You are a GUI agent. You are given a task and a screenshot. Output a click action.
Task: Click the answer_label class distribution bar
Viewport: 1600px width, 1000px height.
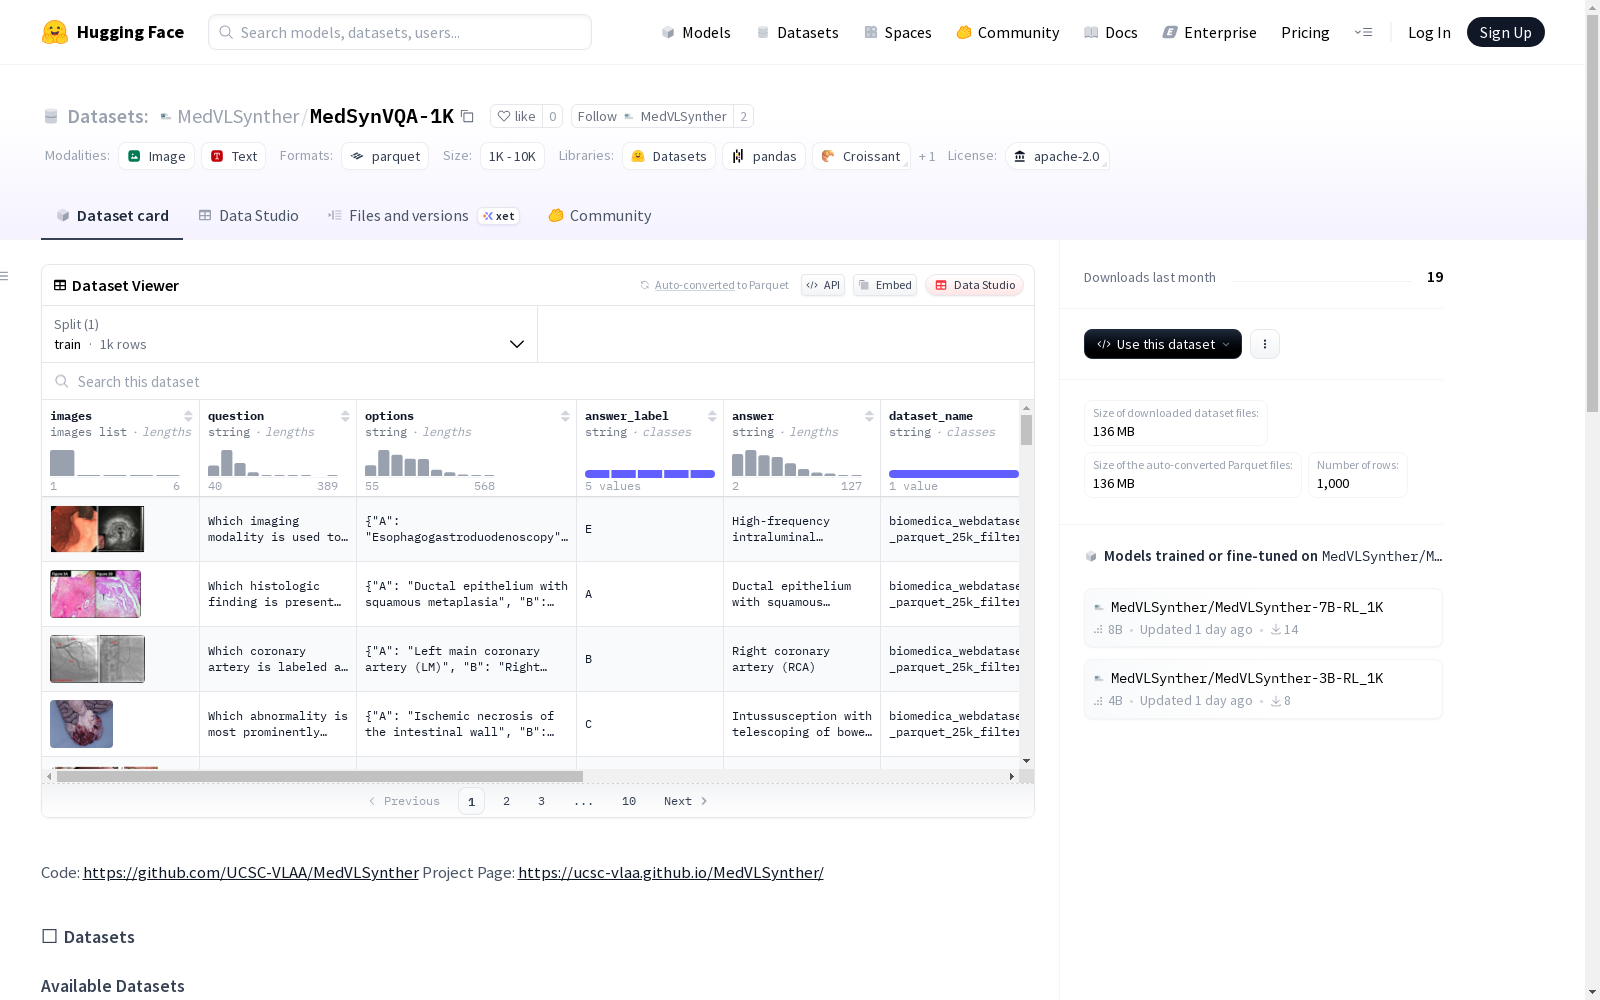click(x=650, y=474)
